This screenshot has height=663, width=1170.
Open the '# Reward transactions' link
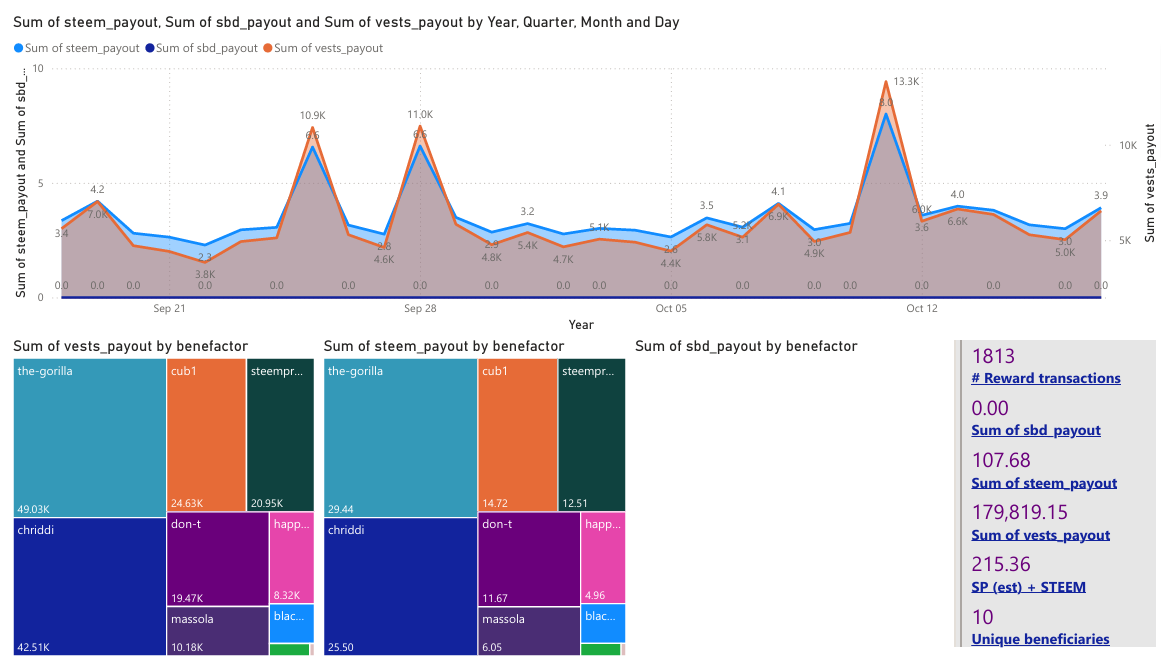[x=1046, y=378]
